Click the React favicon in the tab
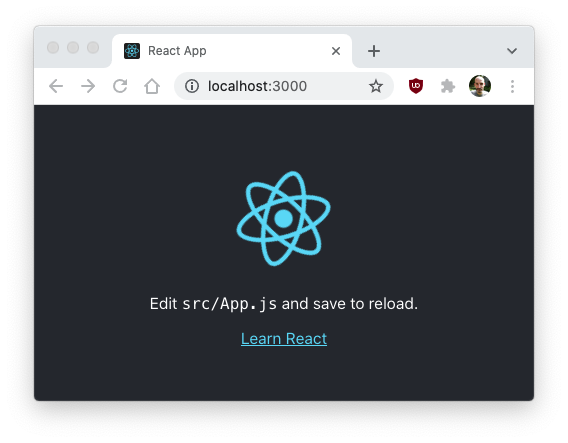This screenshot has height=443, width=568. click(x=132, y=51)
